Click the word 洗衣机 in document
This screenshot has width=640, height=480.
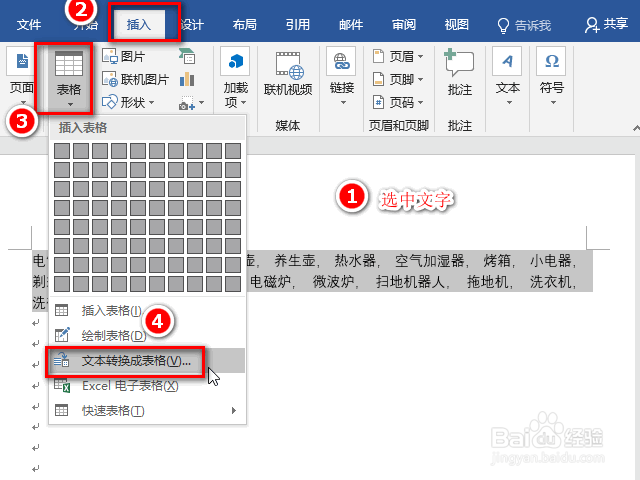pyautogui.click(x=551, y=282)
